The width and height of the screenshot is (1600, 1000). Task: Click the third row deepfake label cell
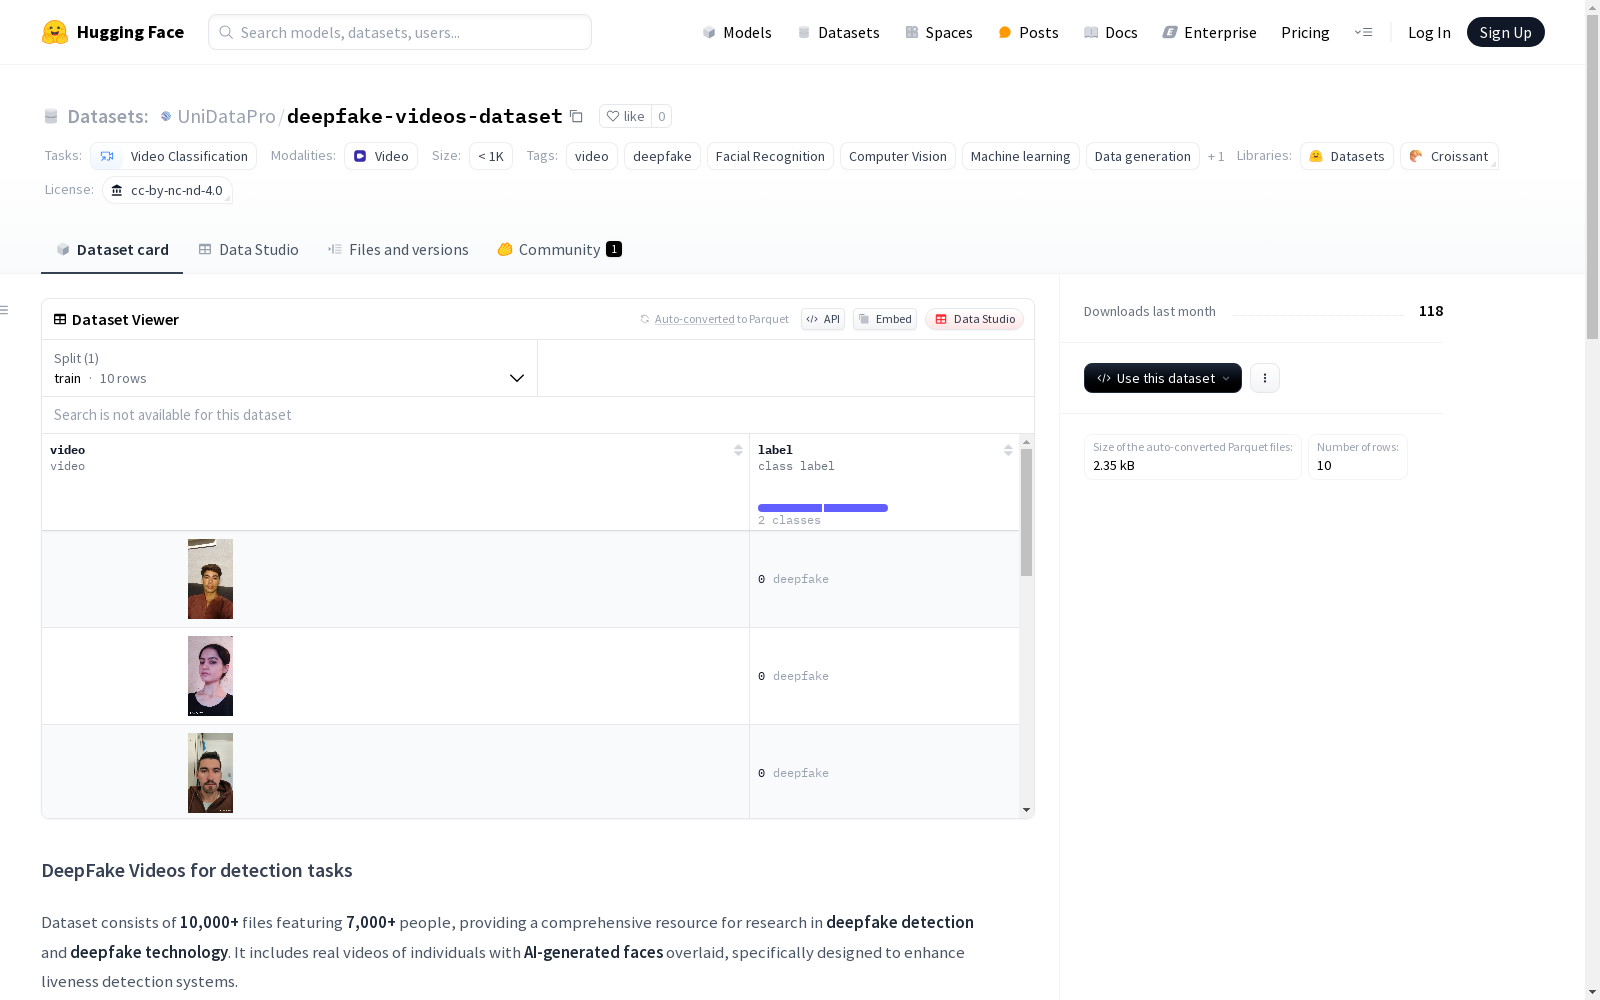click(884, 772)
